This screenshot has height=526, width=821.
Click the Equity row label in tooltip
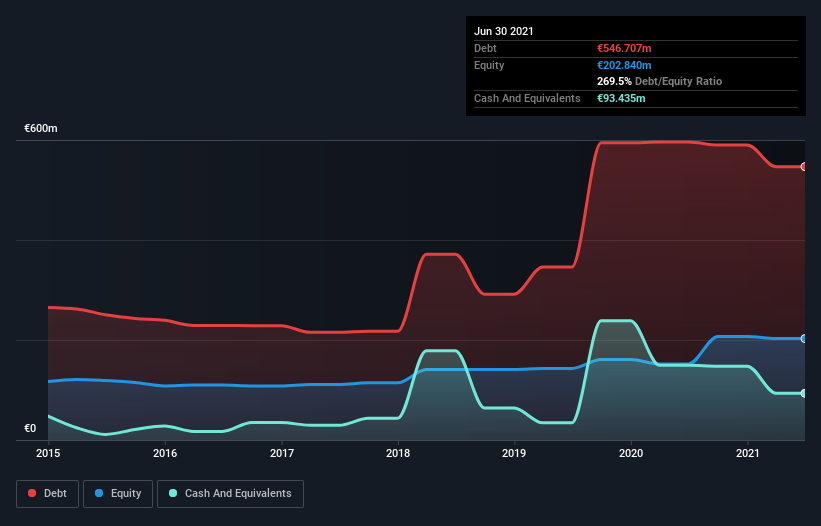pos(489,65)
